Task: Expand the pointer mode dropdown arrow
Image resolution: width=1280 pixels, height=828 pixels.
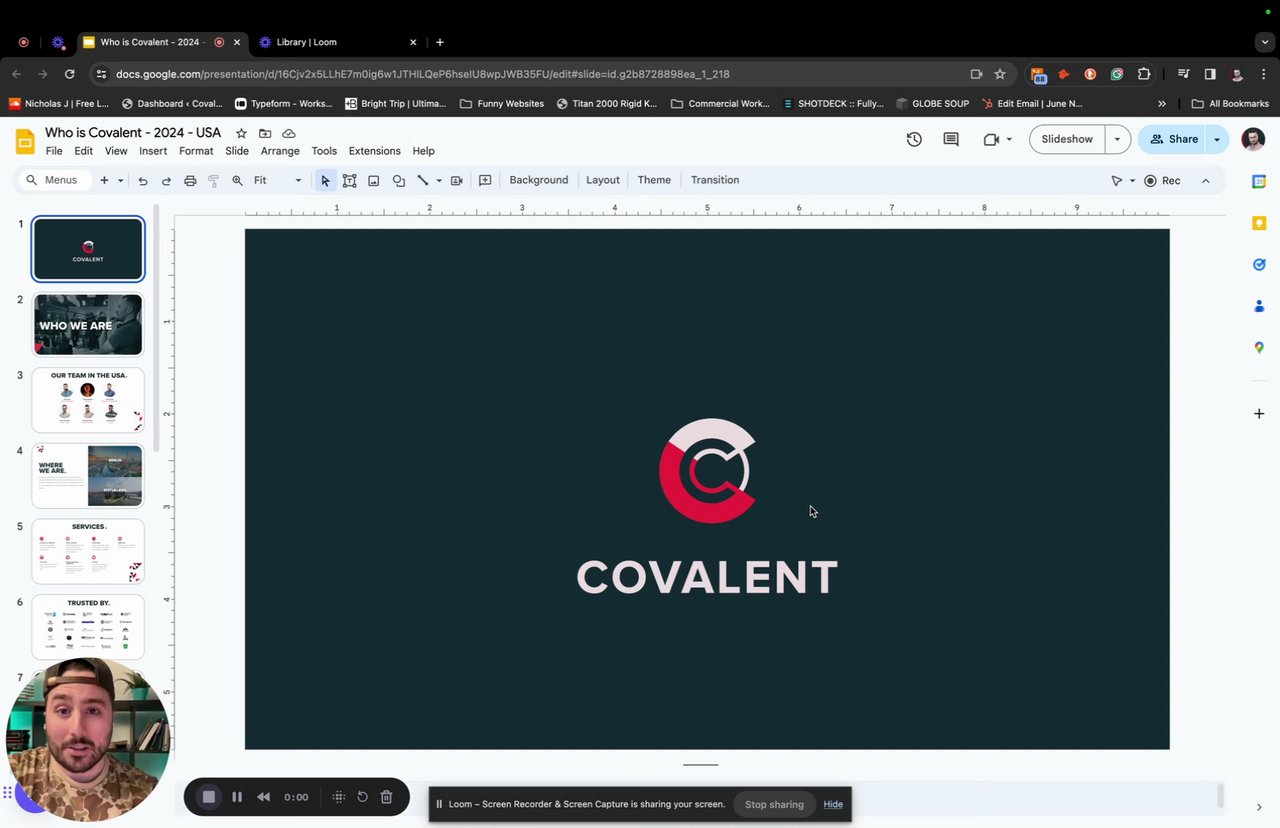Action: coord(1132,181)
